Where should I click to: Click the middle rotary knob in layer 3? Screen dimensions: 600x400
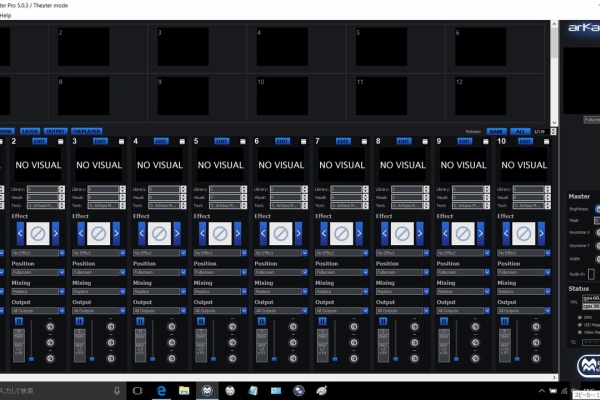[x=111, y=342]
